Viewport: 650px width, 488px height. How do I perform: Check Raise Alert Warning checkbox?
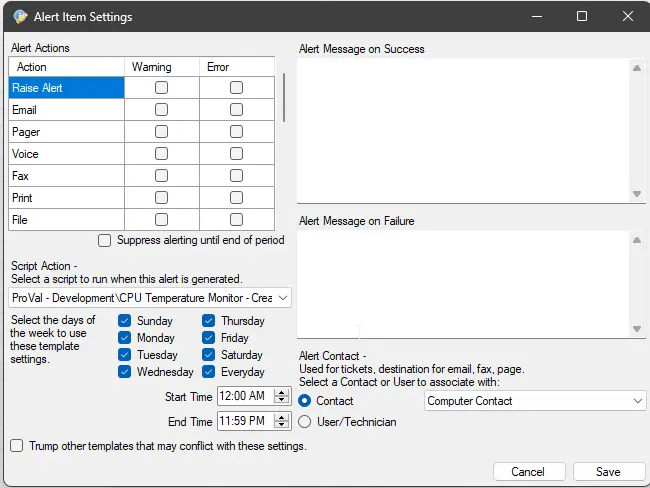tap(161, 87)
